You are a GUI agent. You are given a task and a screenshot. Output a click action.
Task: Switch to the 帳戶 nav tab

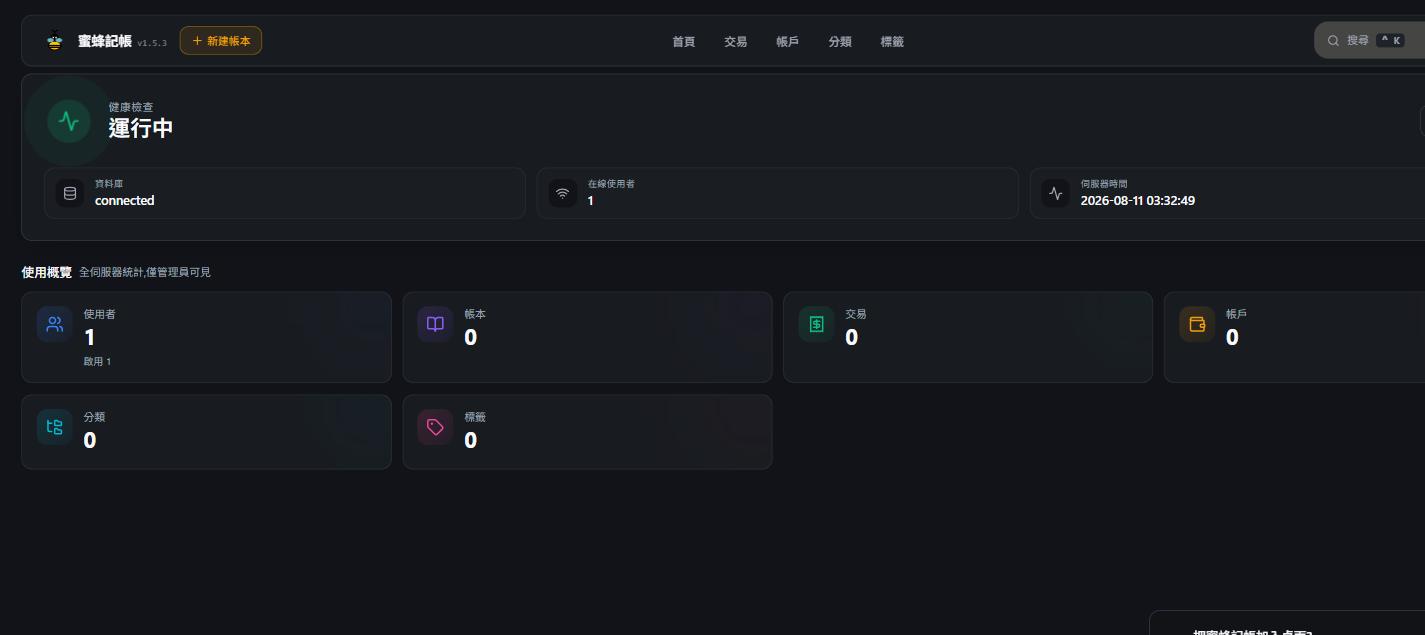point(788,42)
